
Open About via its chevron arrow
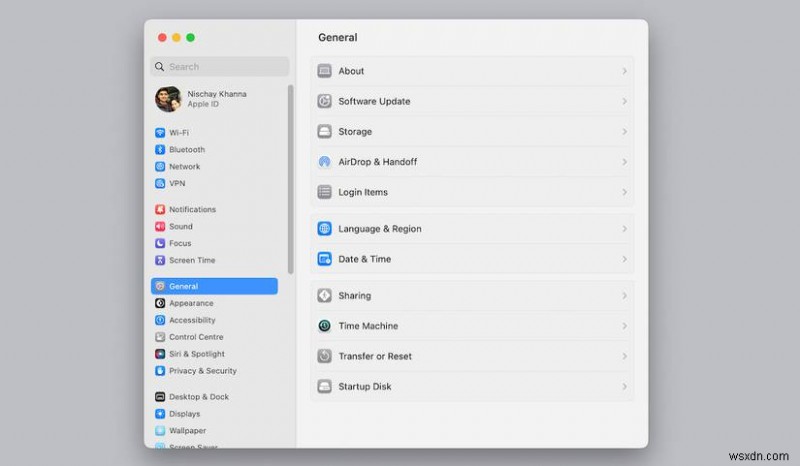(624, 71)
